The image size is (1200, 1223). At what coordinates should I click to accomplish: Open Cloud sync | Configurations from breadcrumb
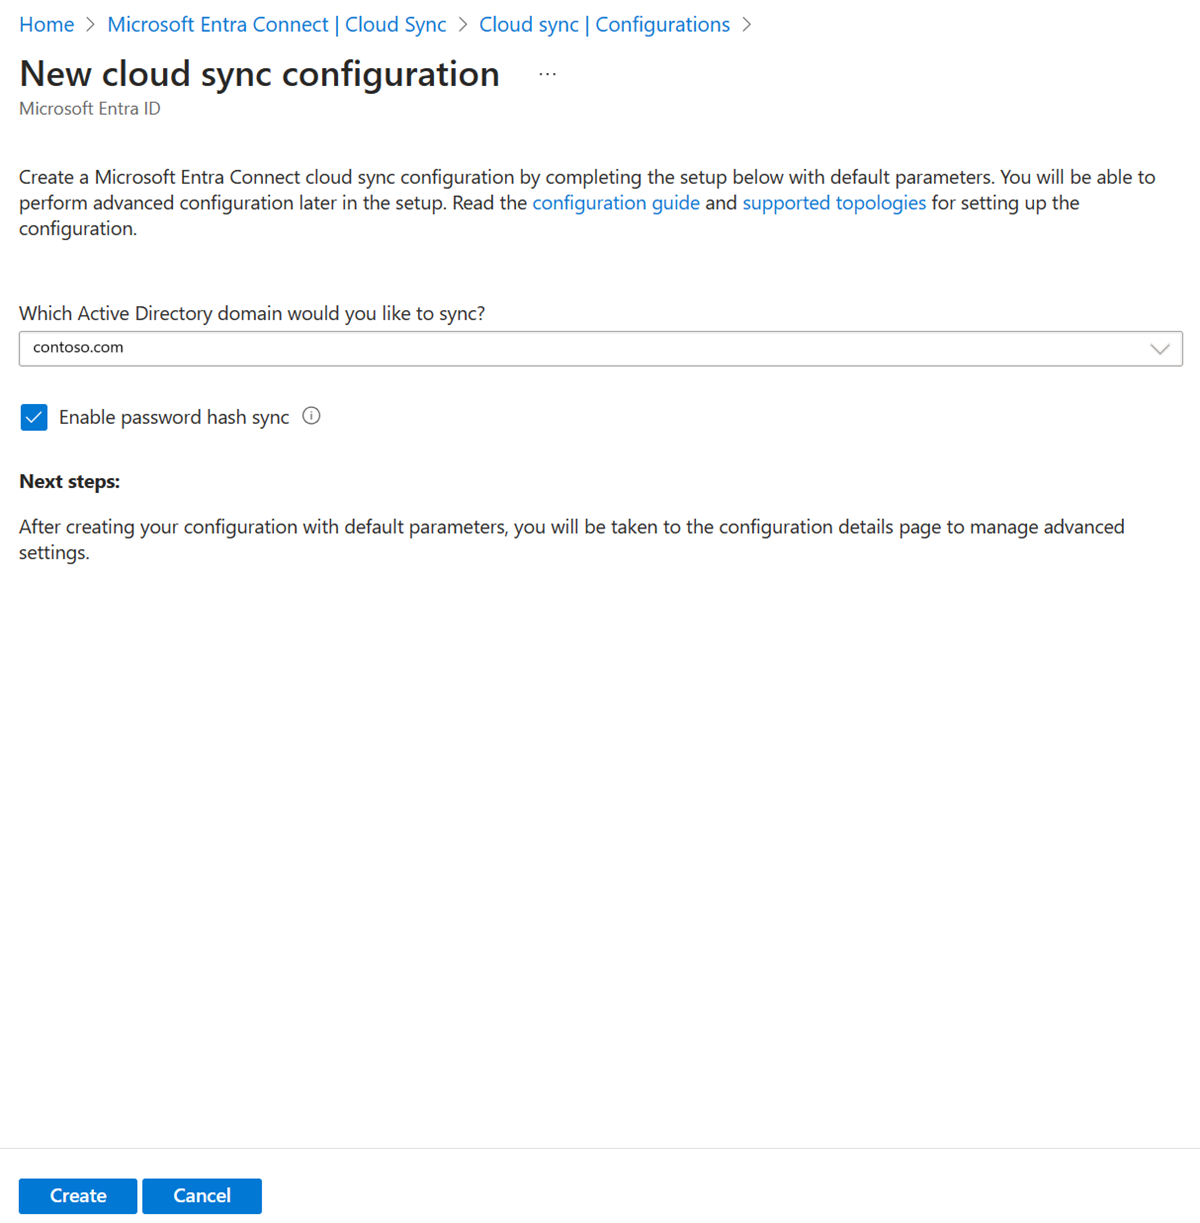coord(604,24)
